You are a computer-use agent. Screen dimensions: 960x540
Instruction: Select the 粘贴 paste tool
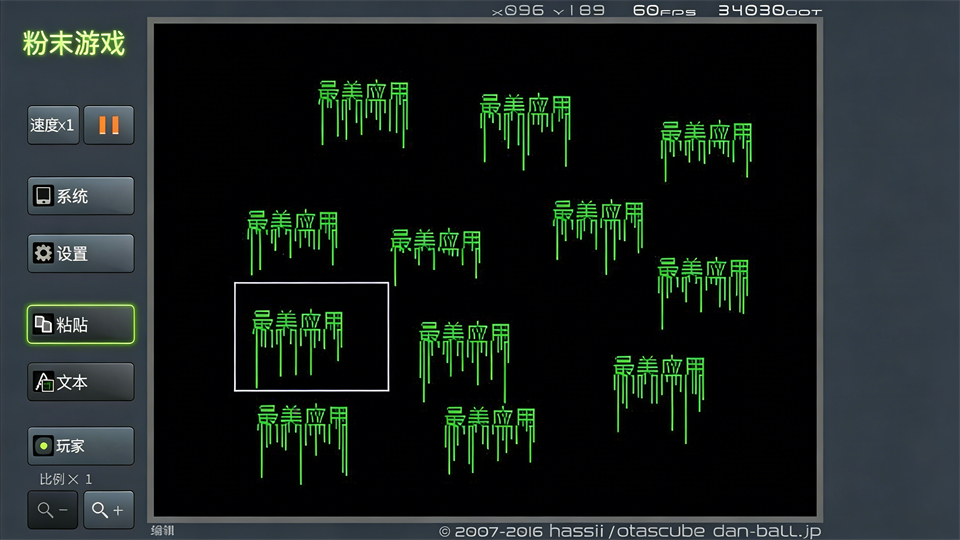[80, 324]
